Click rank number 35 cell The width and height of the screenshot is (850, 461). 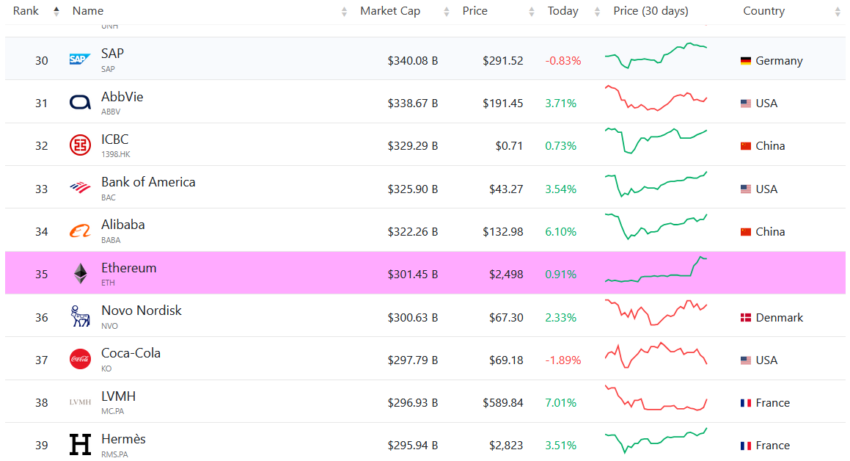pyautogui.click(x=42, y=274)
